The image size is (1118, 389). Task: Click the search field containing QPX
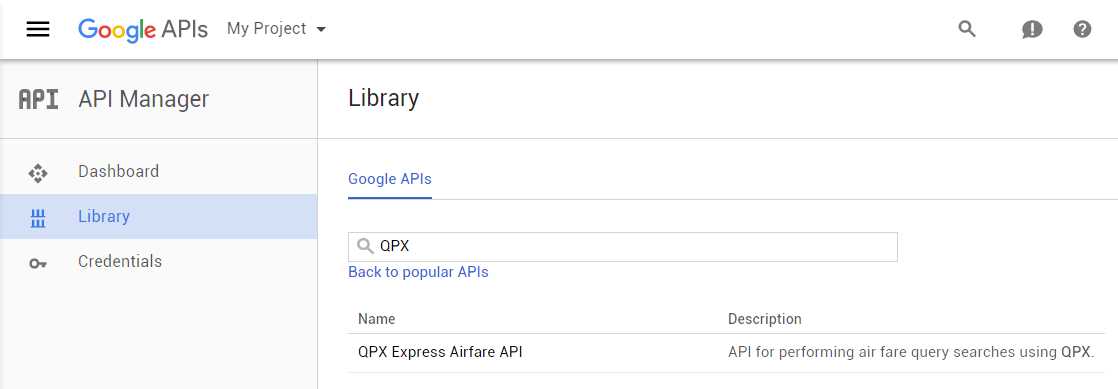(622, 247)
